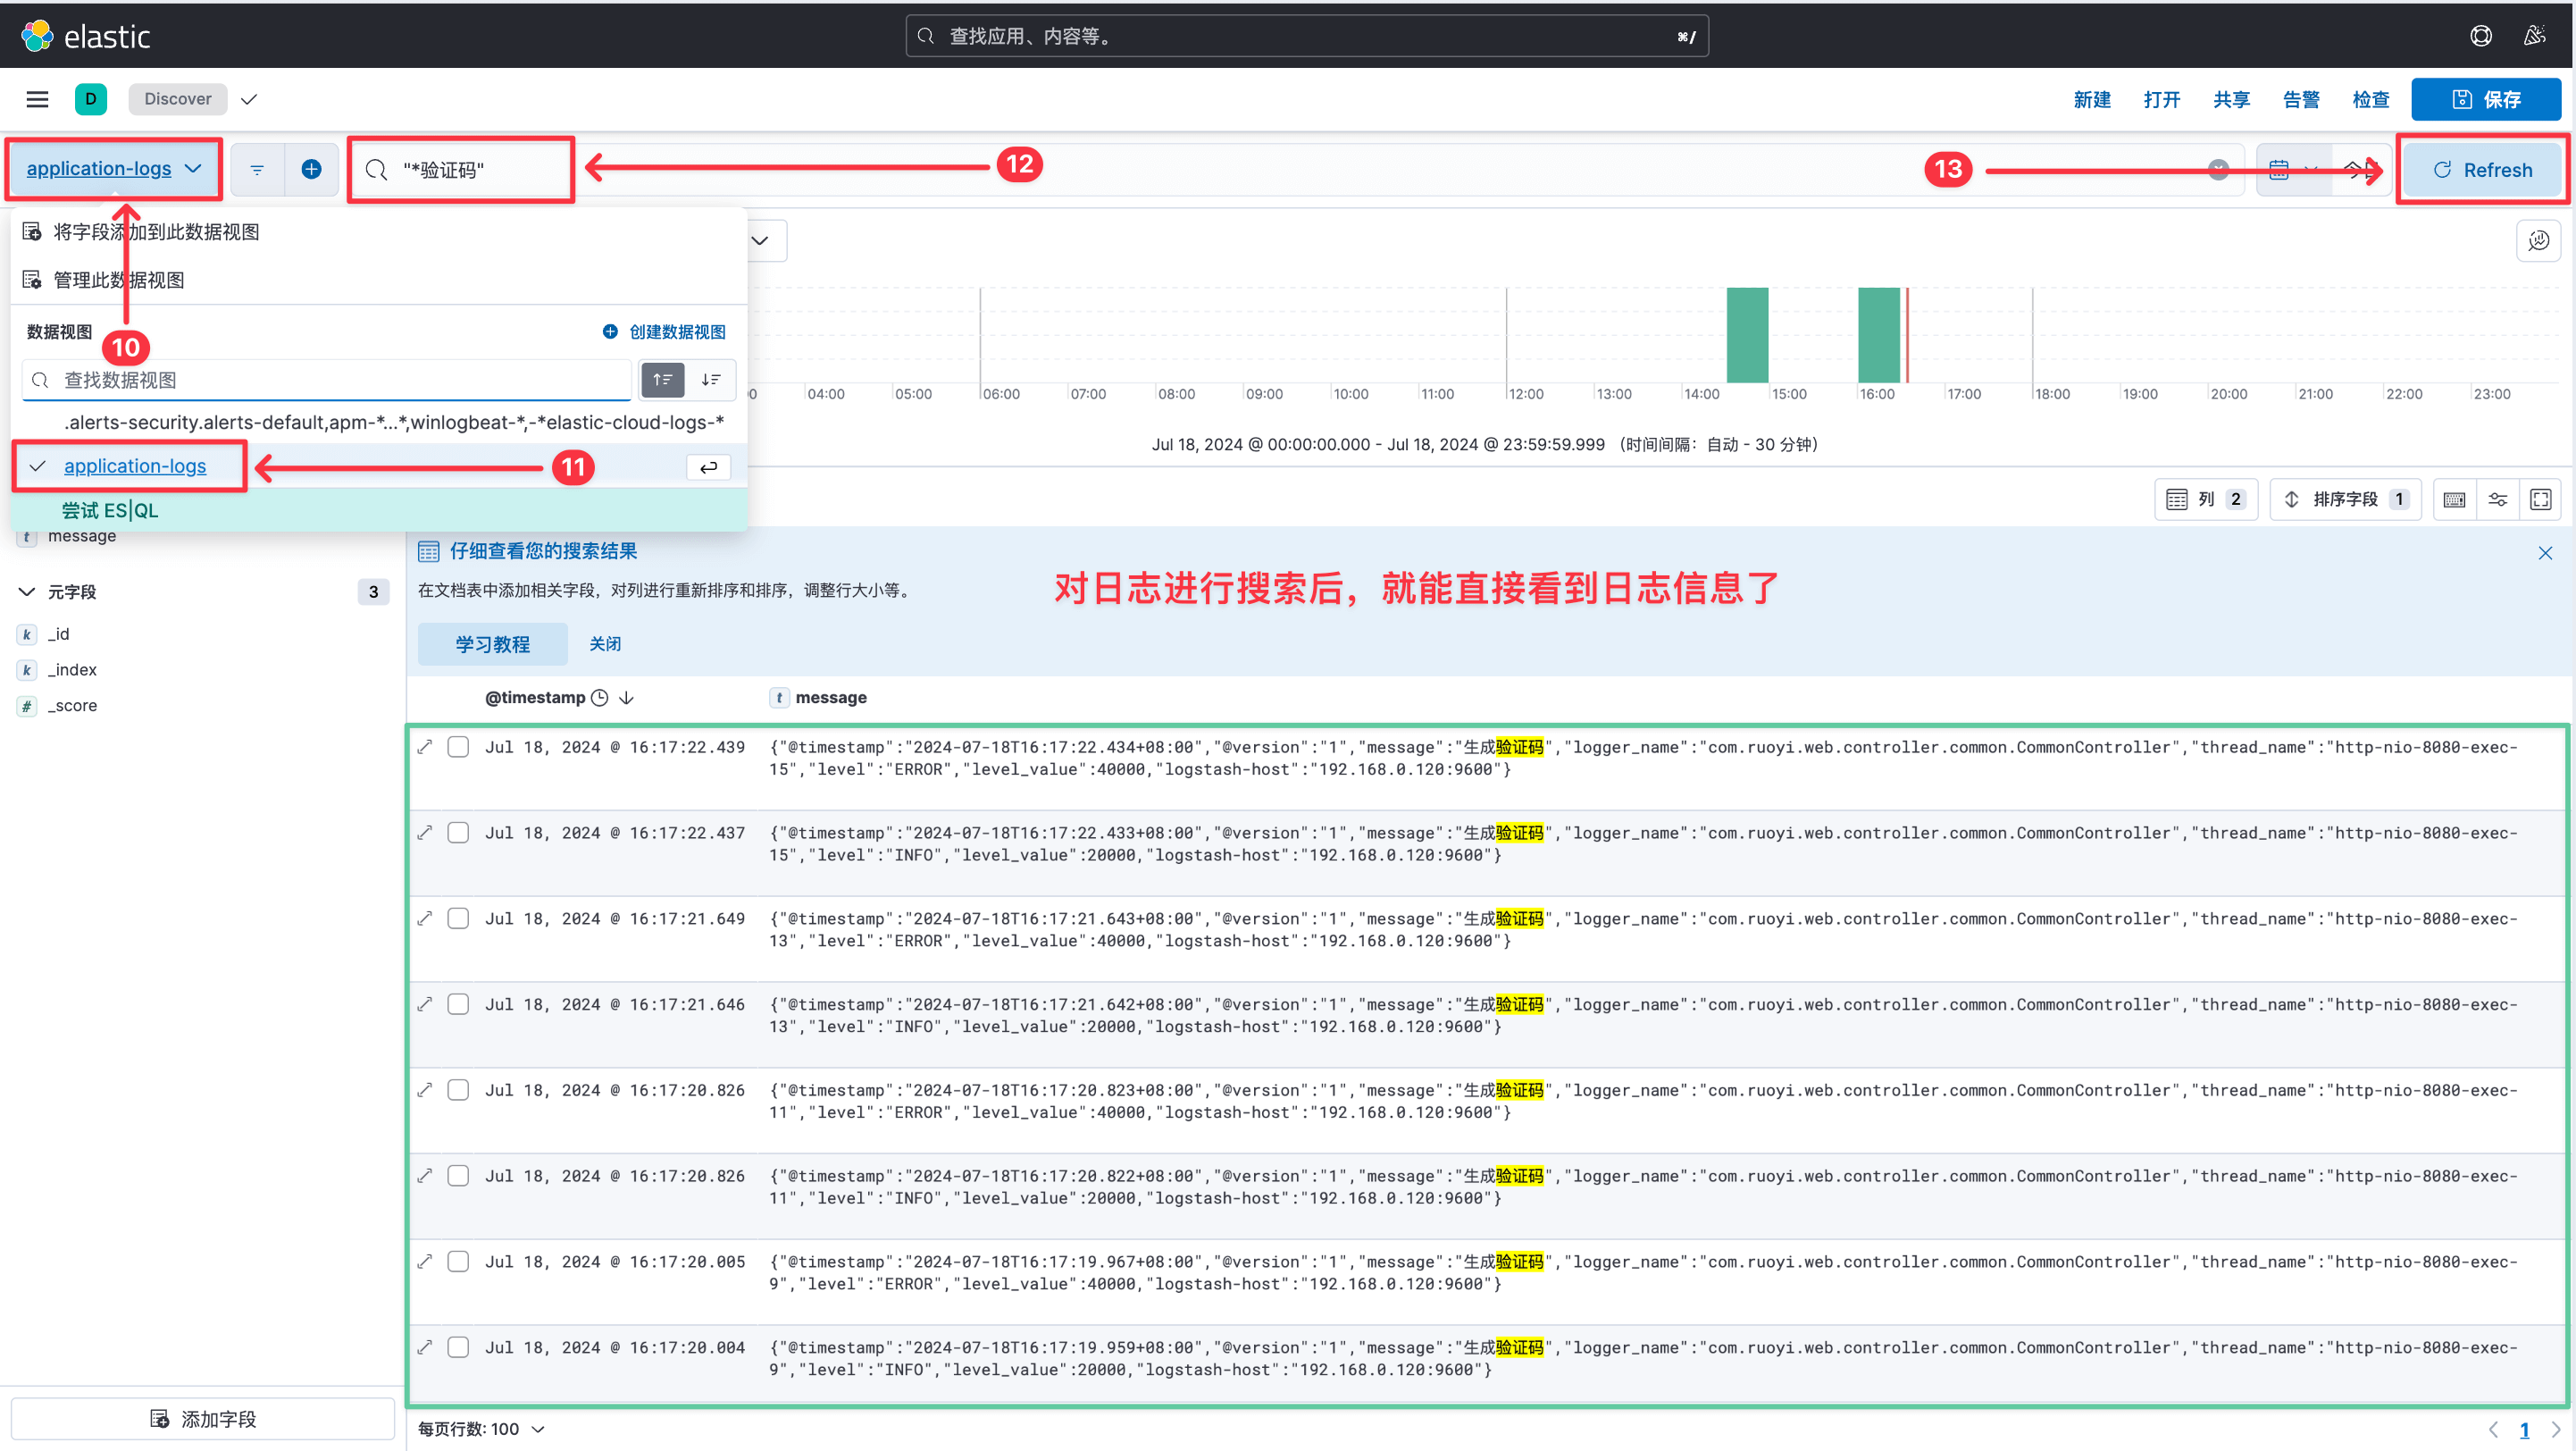
Task: Click the 告警 menu item
Action: coord(2301,99)
